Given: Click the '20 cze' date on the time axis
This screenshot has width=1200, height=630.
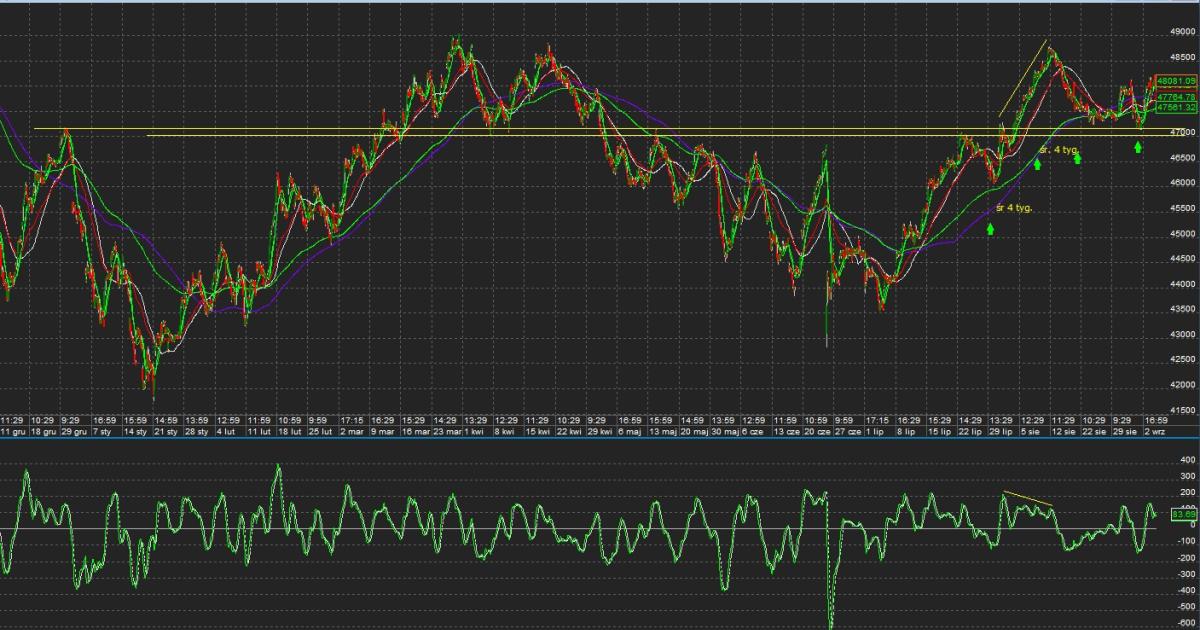Looking at the screenshot, I should pyautogui.click(x=816, y=431).
